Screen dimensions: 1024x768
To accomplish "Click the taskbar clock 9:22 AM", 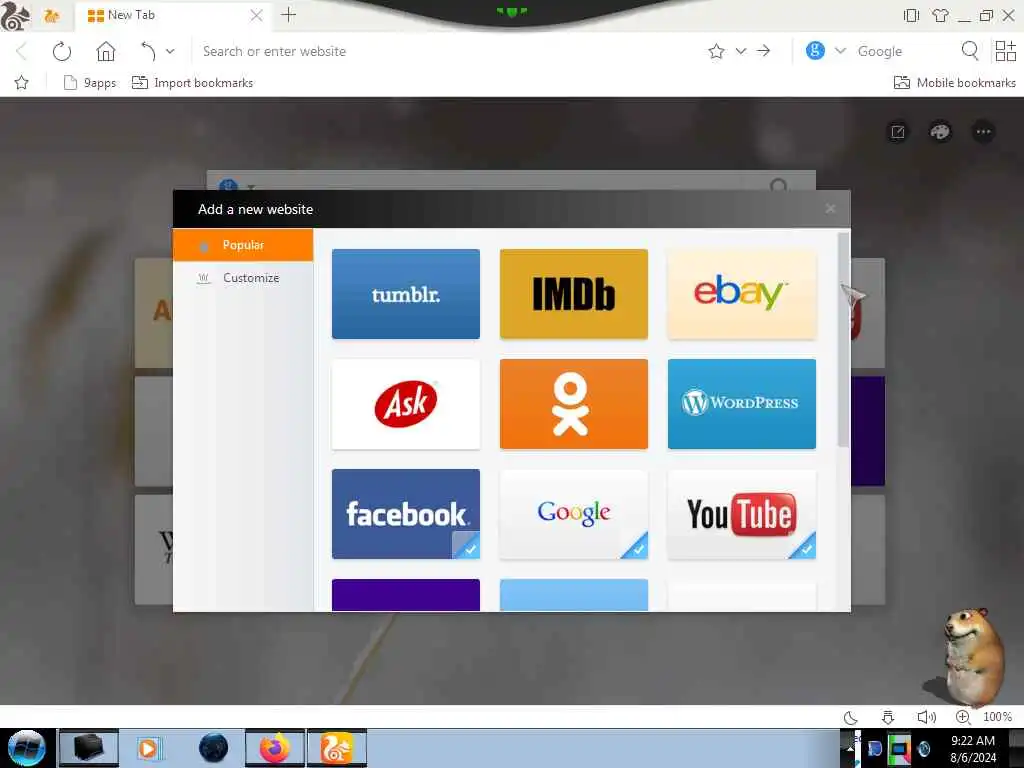I will pyautogui.click(x=972, y=741).
